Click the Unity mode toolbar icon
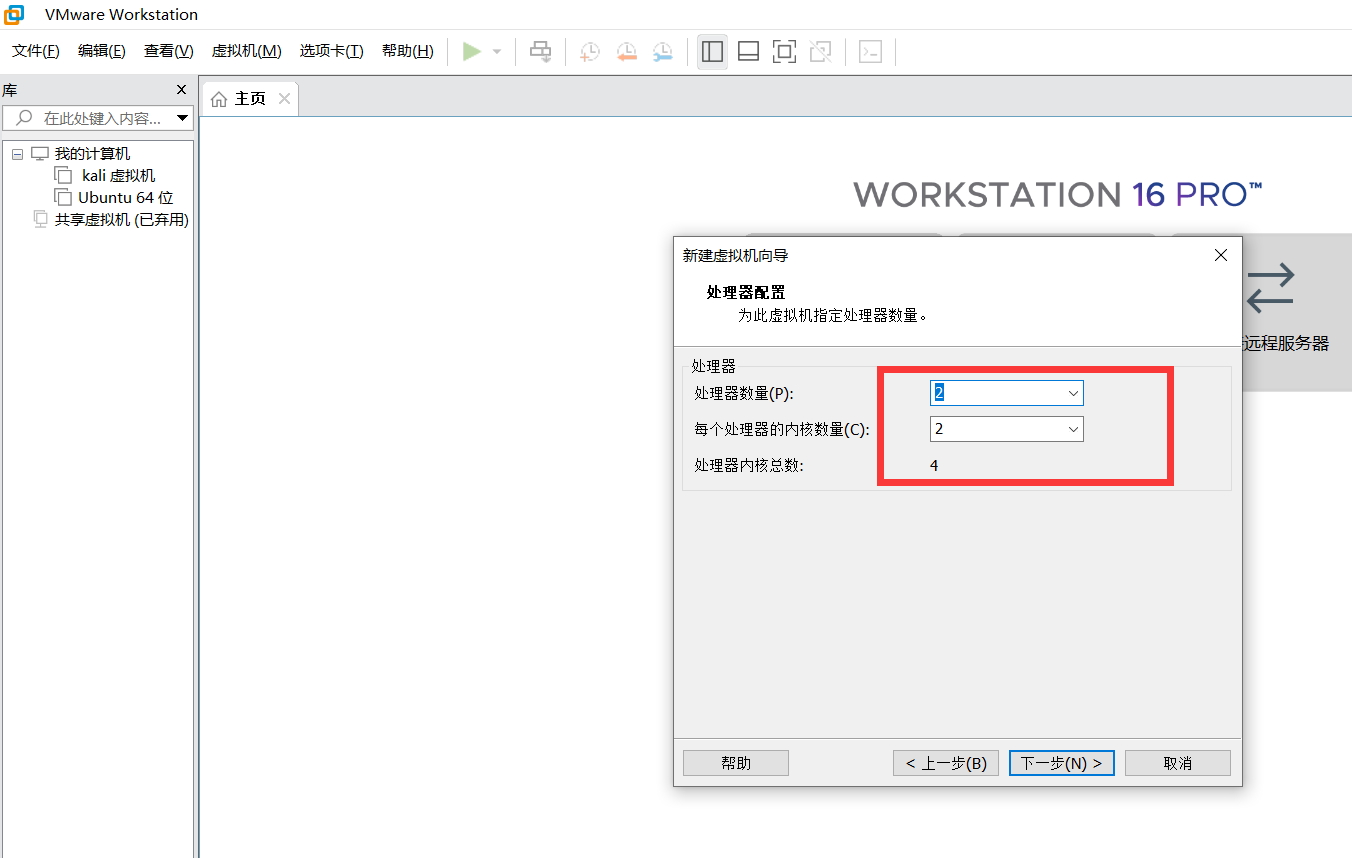Screen dimensions: 1352x858 coord(821,51)
